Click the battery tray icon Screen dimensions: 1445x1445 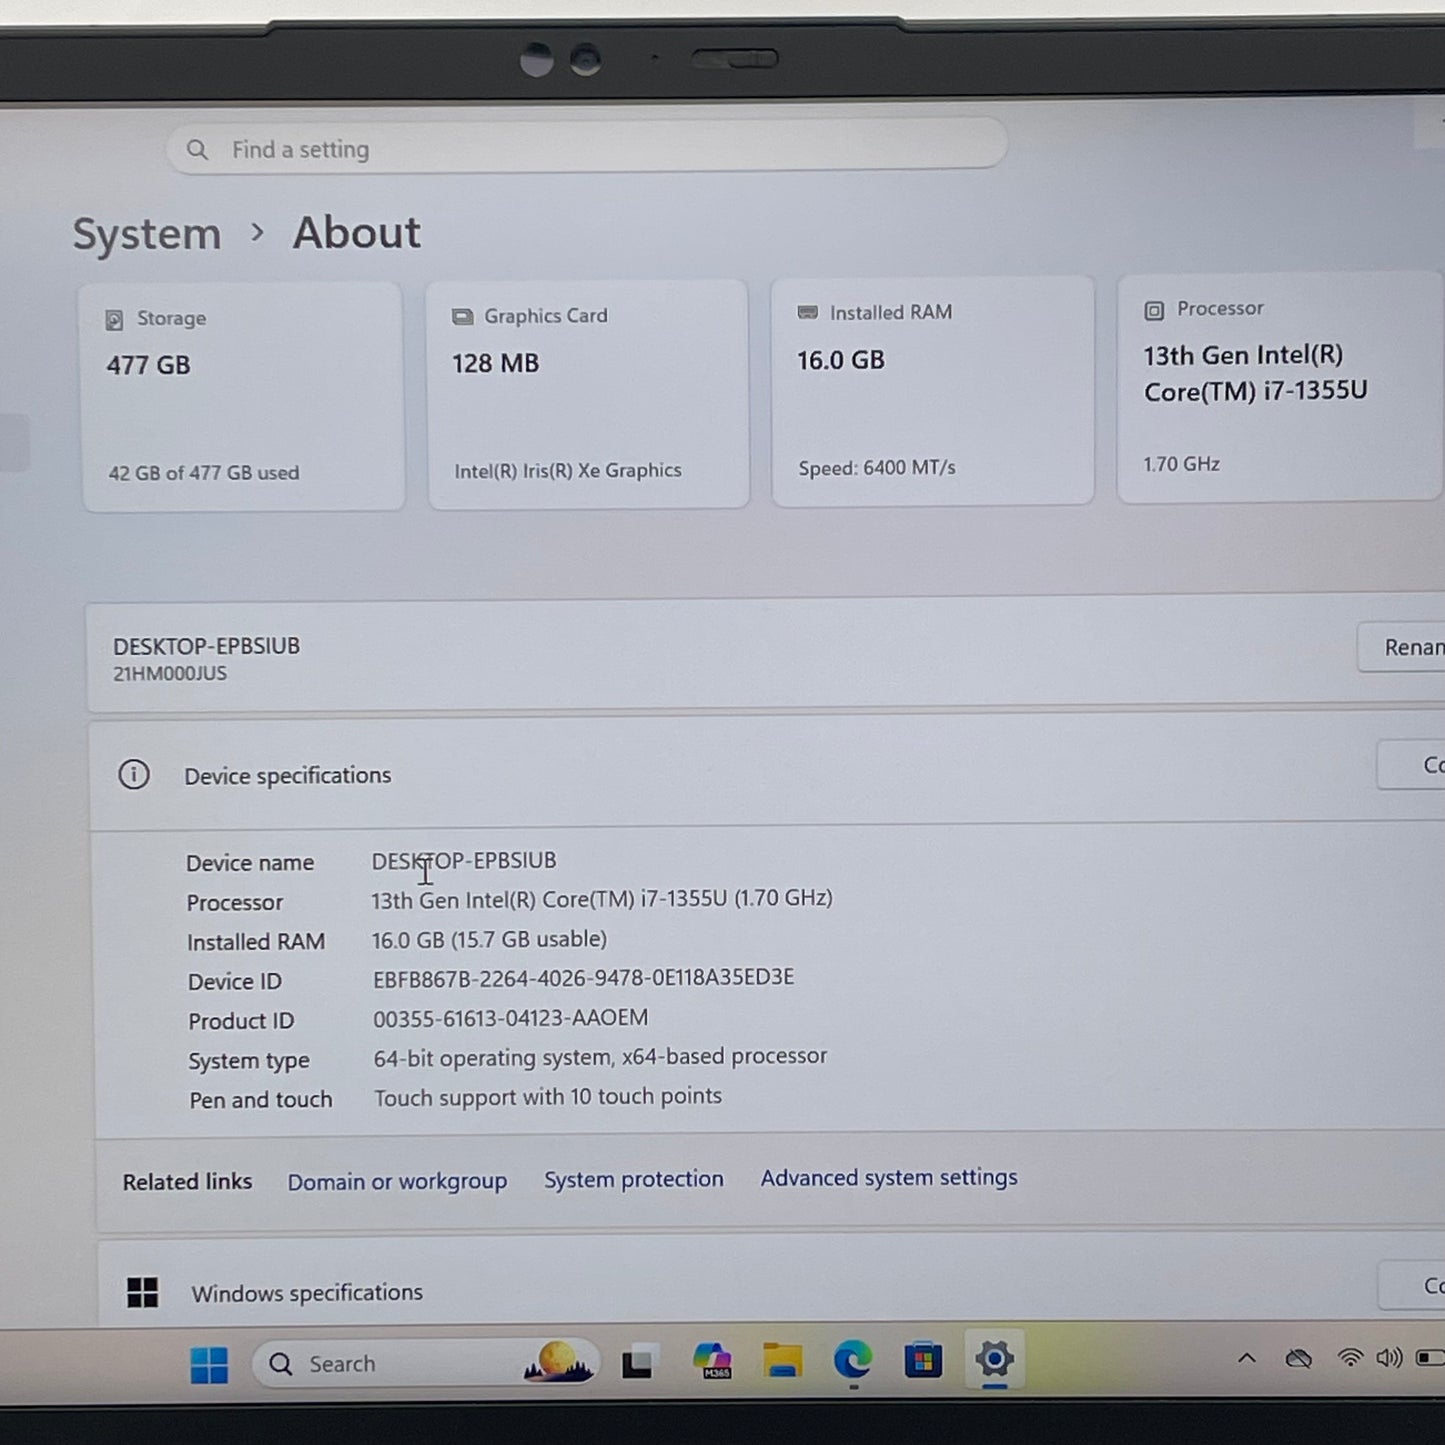point(1431,1357)
